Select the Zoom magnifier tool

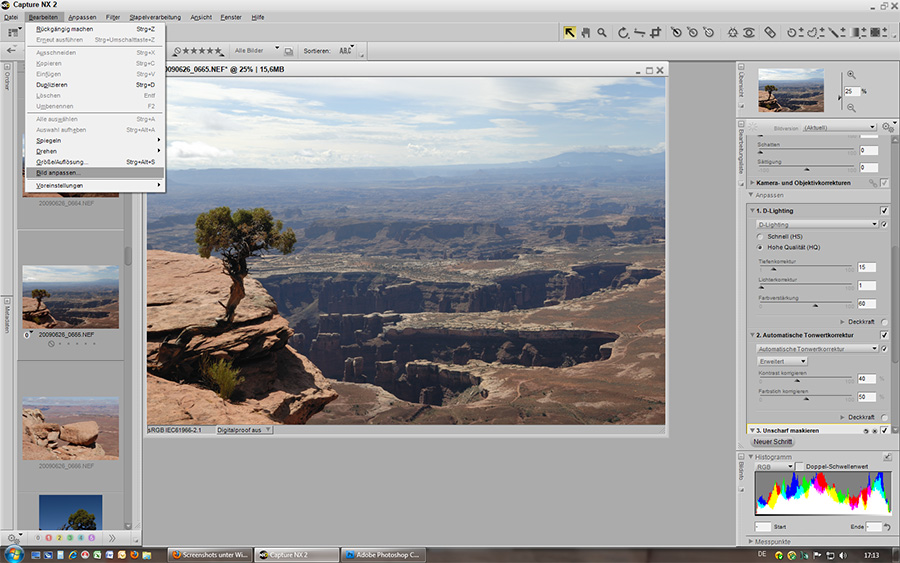pyautogui.click(x=602, y=33)
